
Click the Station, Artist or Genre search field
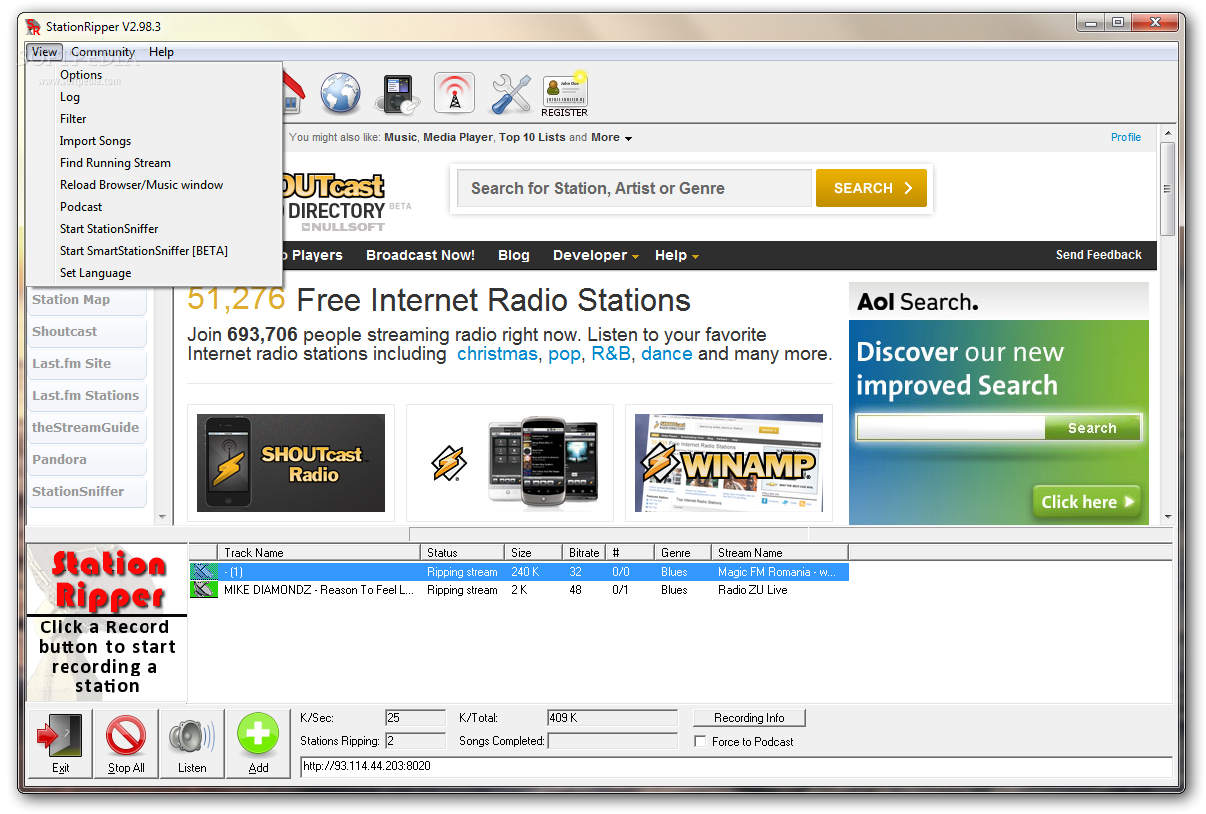click(635, 188)
